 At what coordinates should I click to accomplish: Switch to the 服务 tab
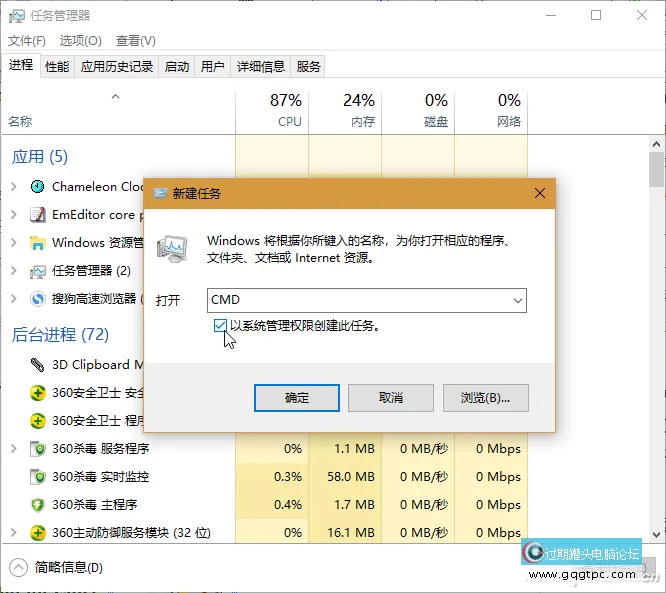click(308, 67)
